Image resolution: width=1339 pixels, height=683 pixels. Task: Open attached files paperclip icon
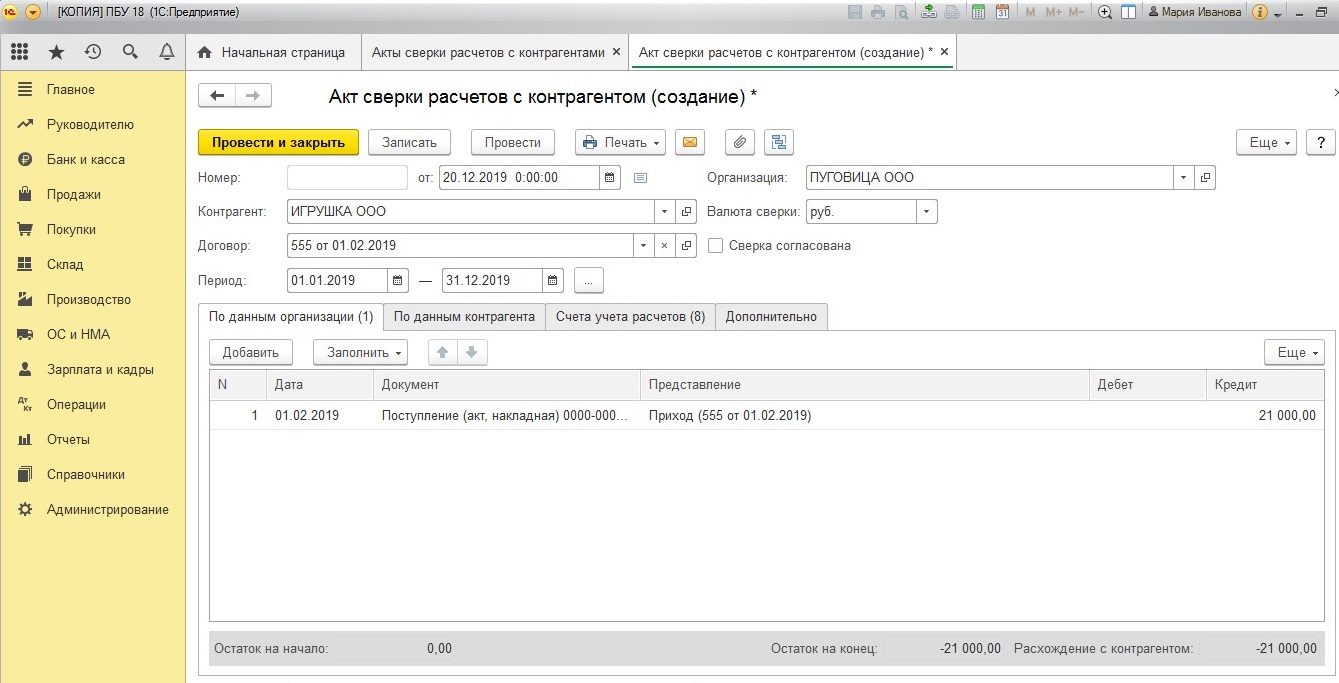(739, 143)
